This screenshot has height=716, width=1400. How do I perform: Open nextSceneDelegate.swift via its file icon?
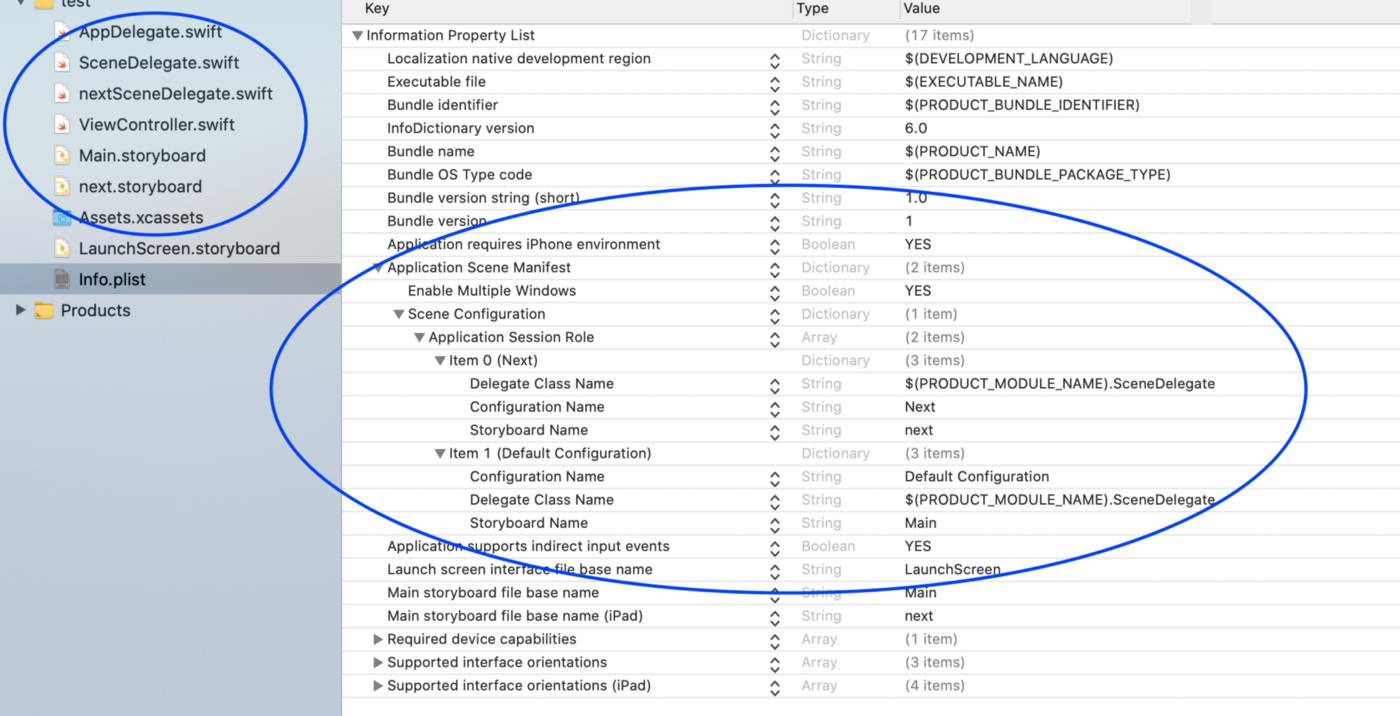point(62,94)
